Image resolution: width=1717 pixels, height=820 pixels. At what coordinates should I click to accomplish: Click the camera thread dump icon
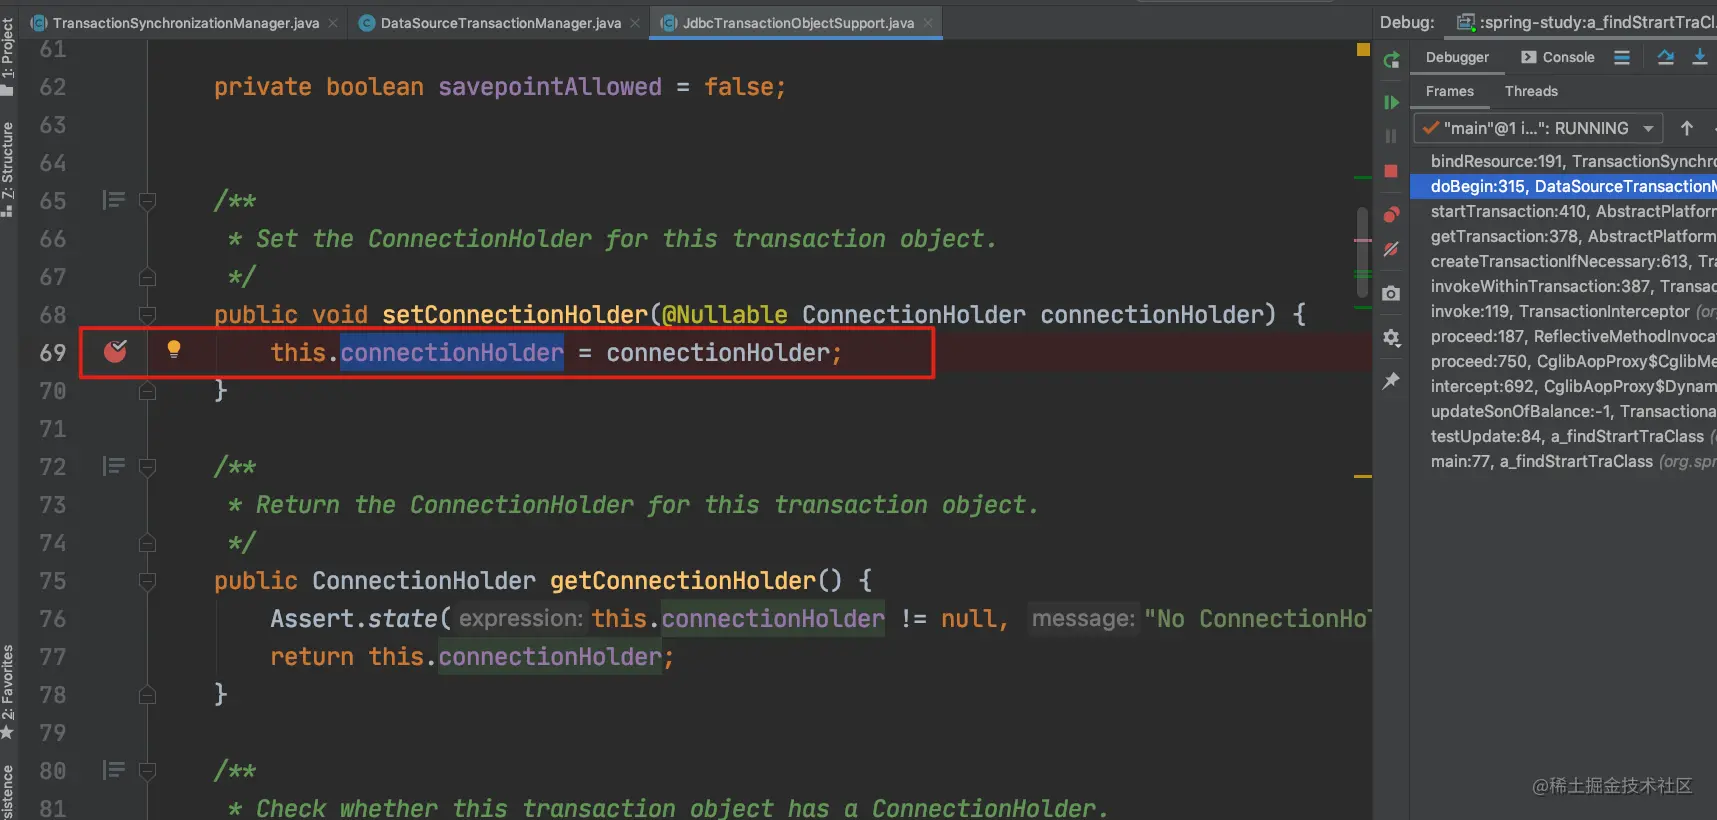tap(1391, 293)
